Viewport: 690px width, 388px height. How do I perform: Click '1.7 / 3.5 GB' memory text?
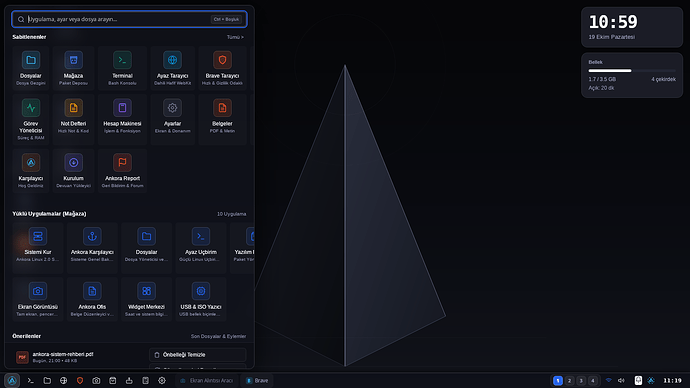[x=602, y=79]
